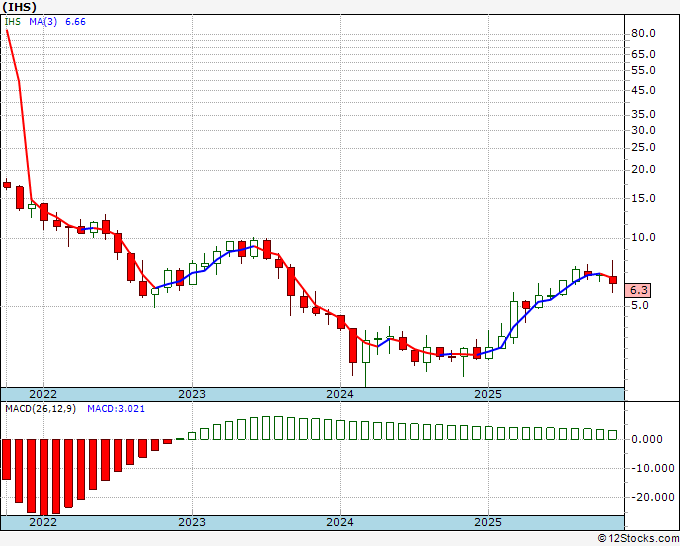Click the 15.0 price axis label
680x546 pixels.
(643, 198)
